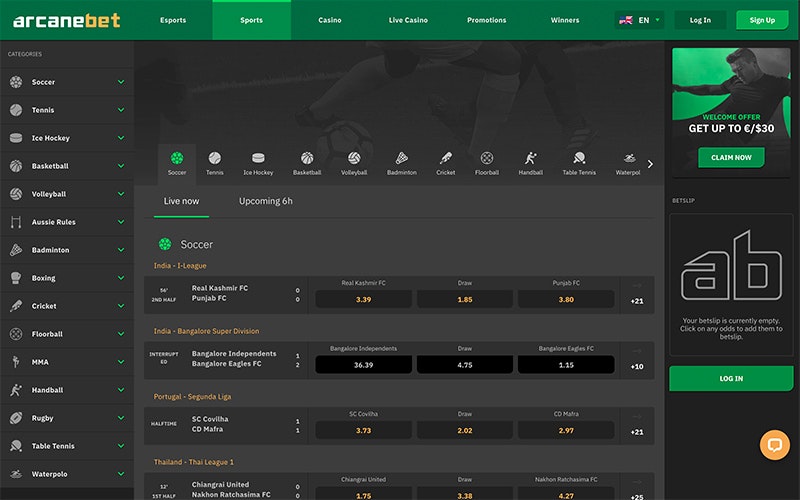The image size is (800, 500).
Task: Select the Tennis icon in sports carousel
Action: pyautogui.click(x=215, y=158)
